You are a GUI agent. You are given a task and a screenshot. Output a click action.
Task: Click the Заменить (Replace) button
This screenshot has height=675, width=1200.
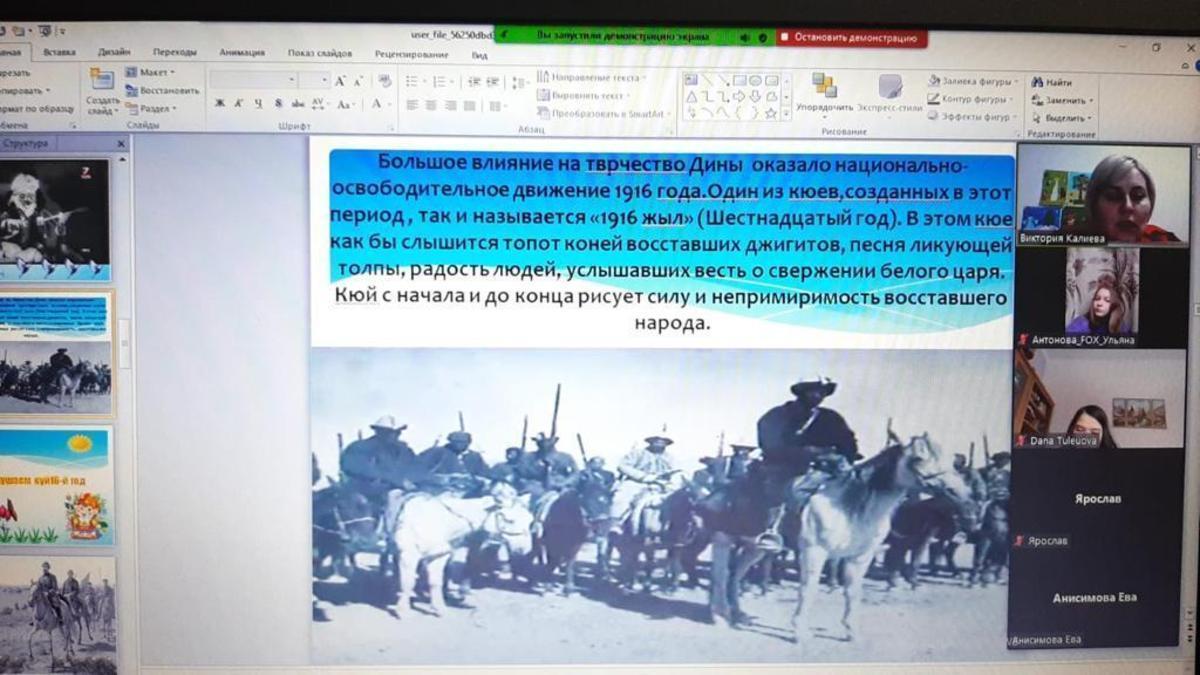coord(1063,101)
